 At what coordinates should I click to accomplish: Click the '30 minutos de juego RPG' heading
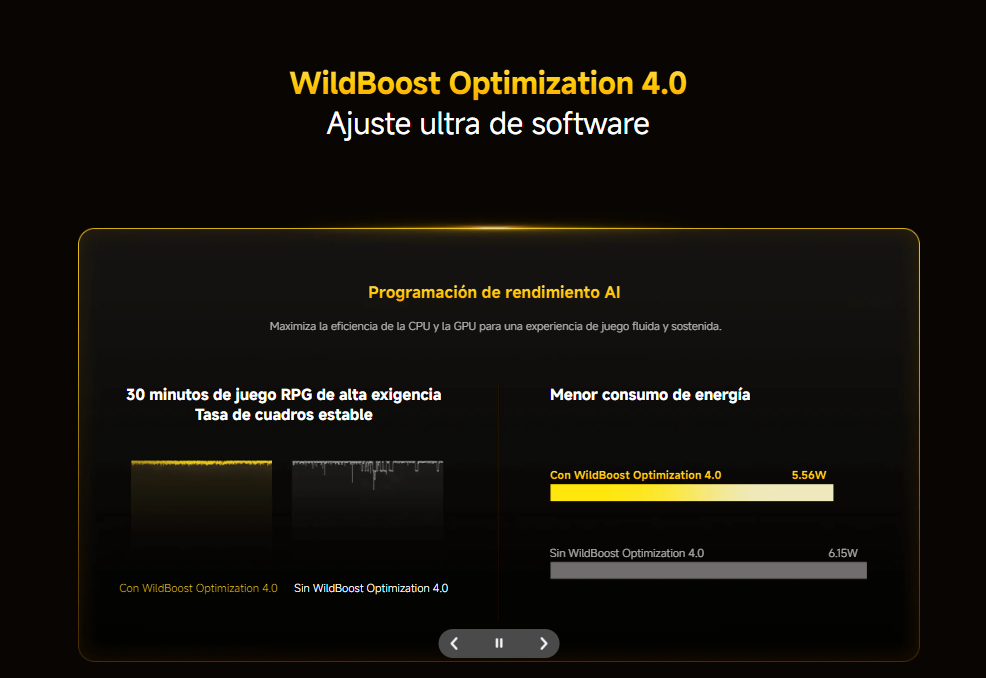pos(284,394)
